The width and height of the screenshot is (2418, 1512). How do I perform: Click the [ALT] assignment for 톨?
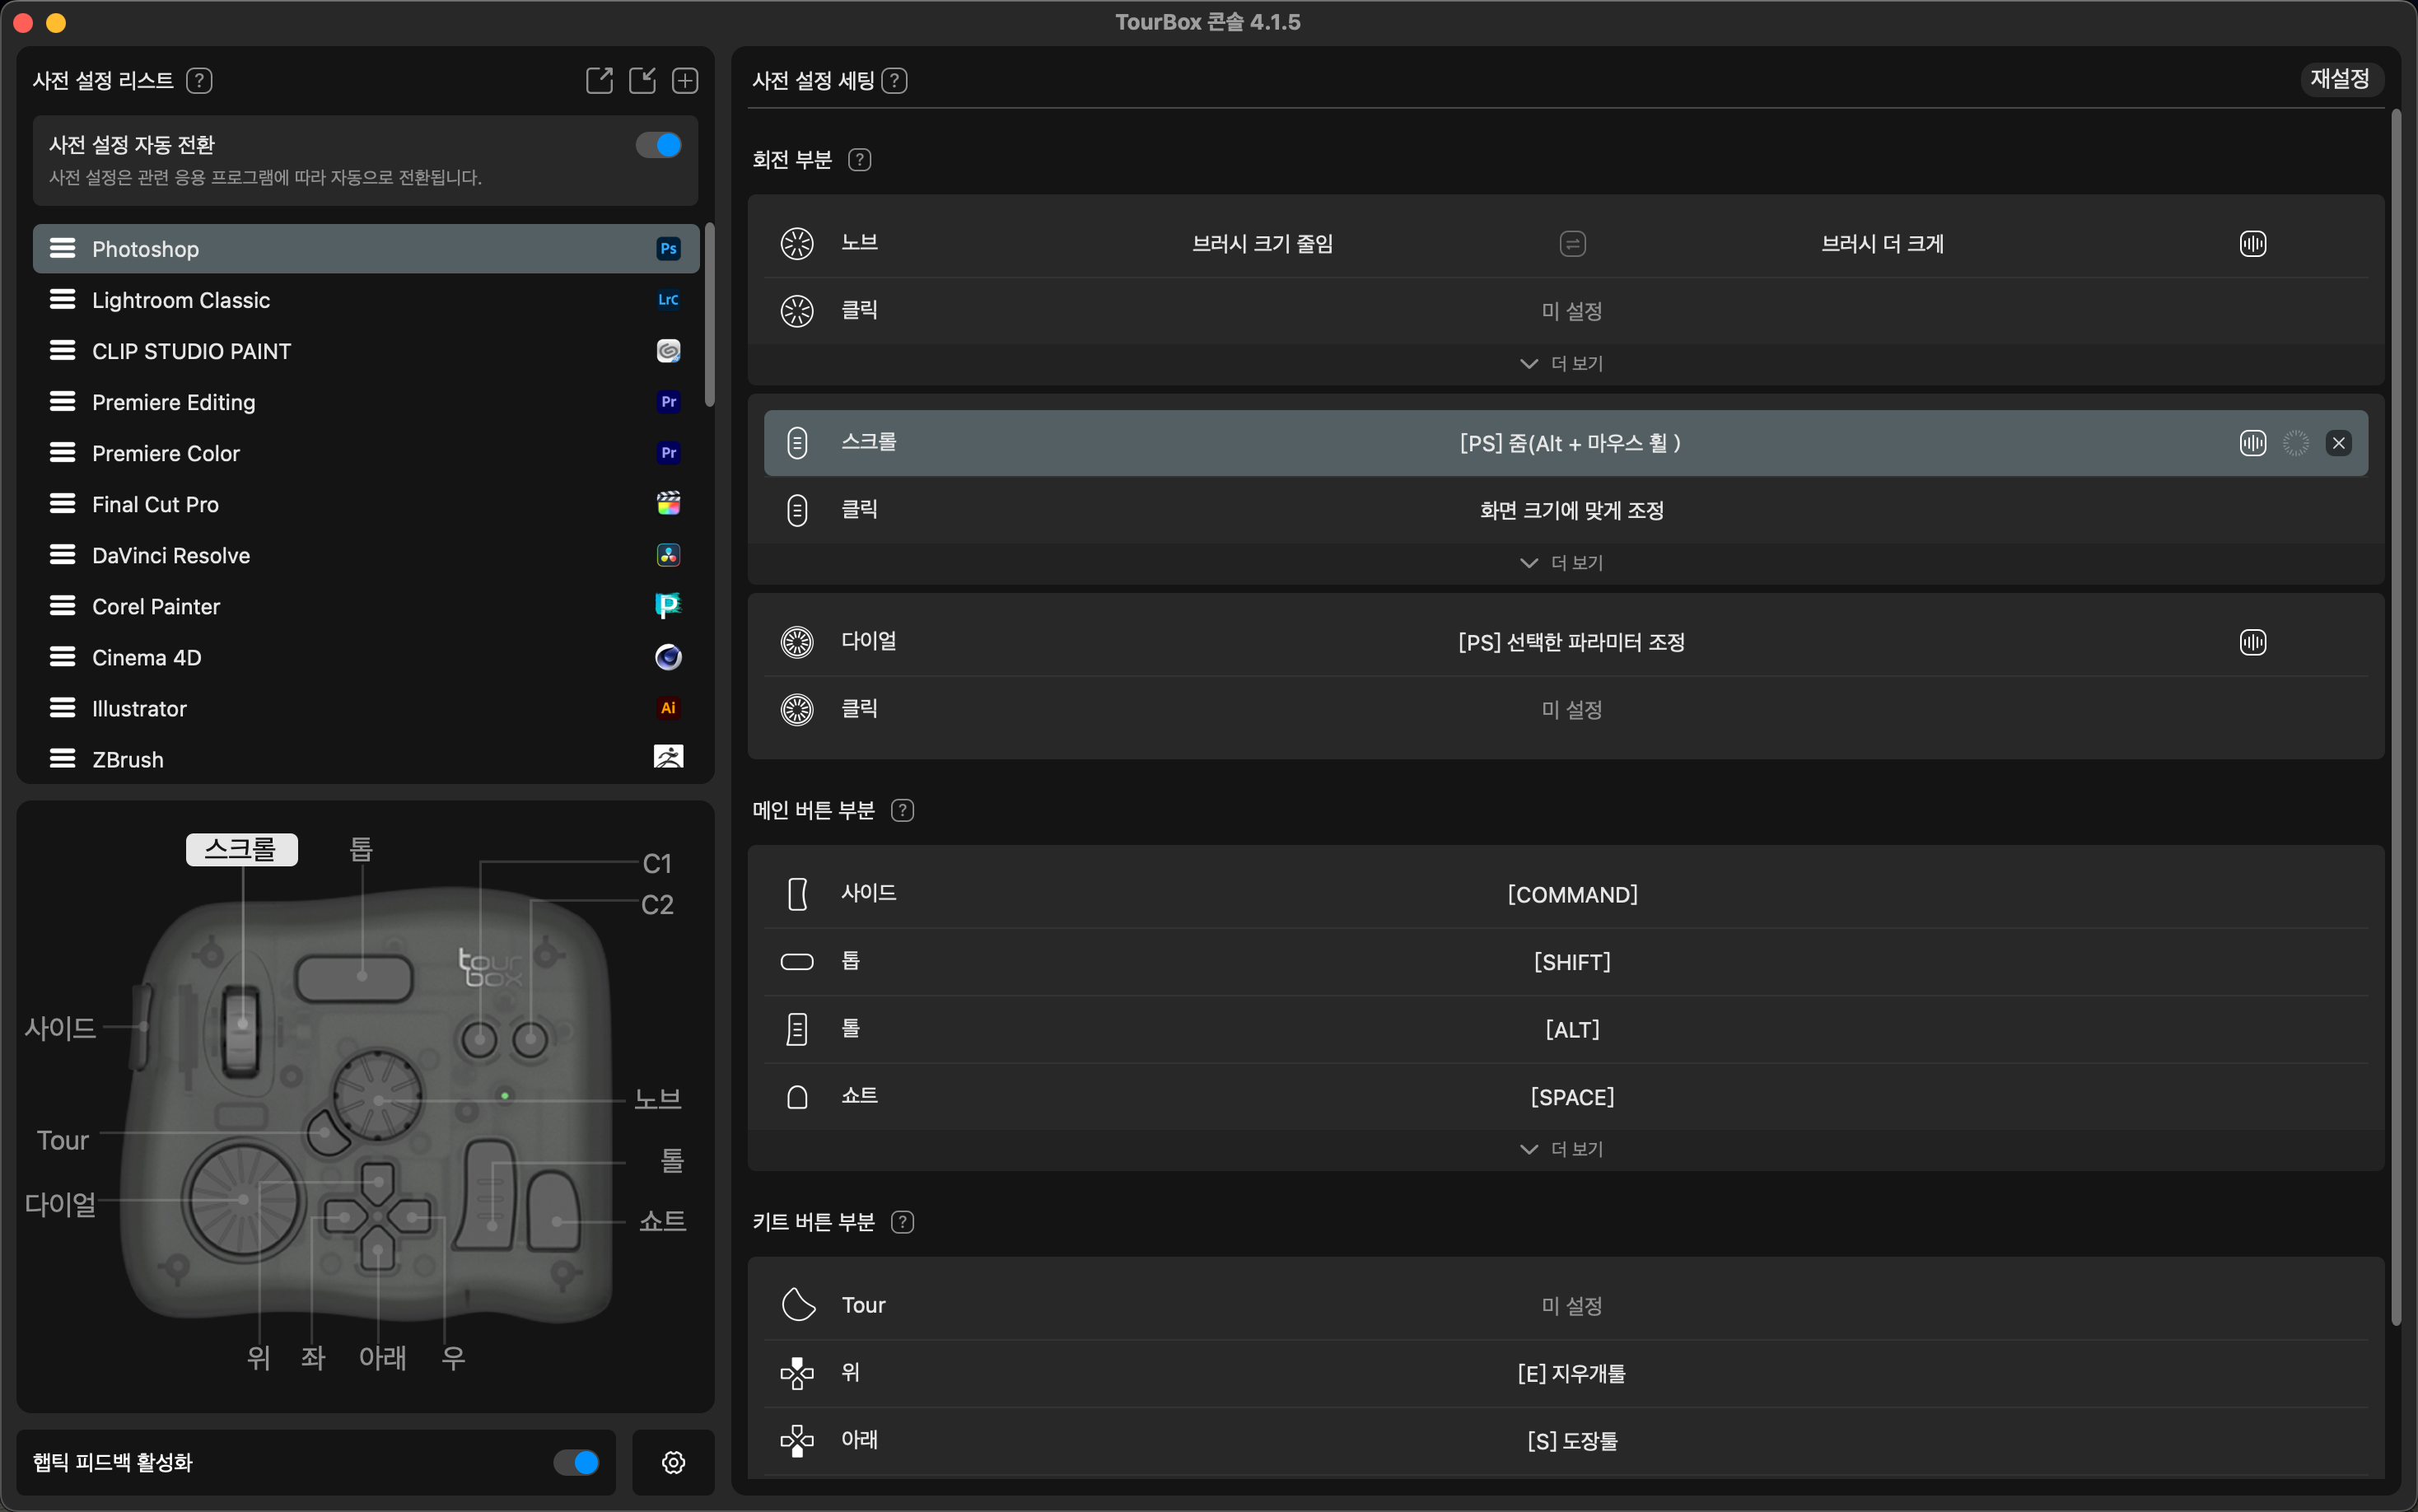pyautogui.click(x=1572, y=1029)
